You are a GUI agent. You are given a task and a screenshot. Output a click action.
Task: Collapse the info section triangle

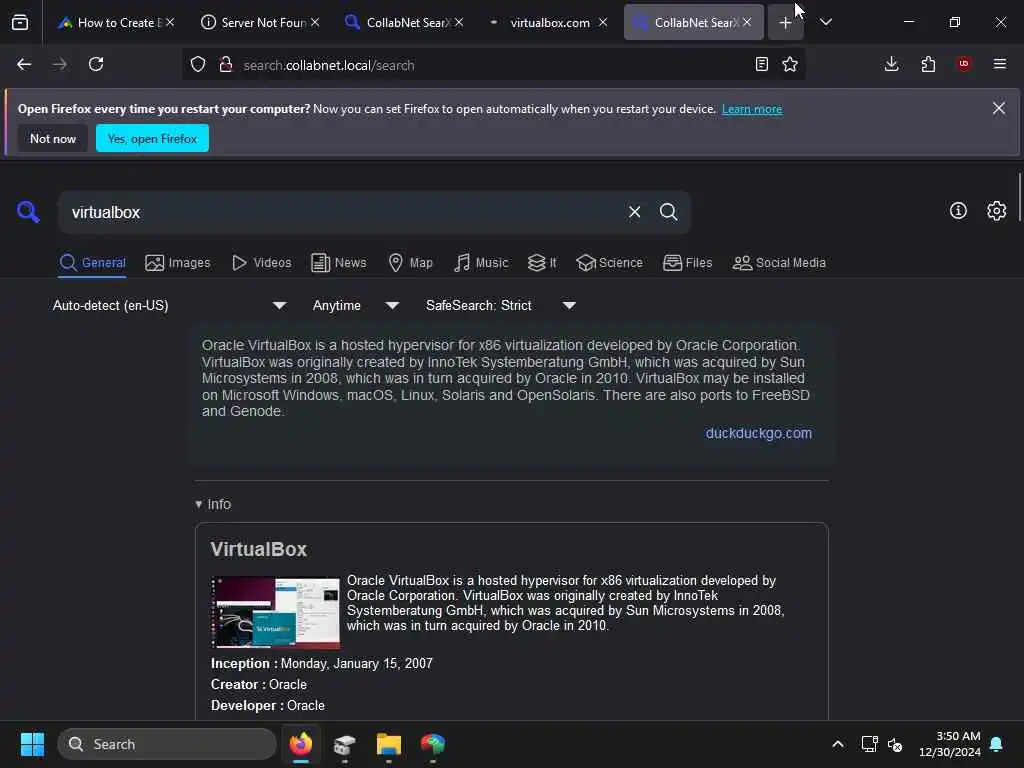tap(199, 504)
